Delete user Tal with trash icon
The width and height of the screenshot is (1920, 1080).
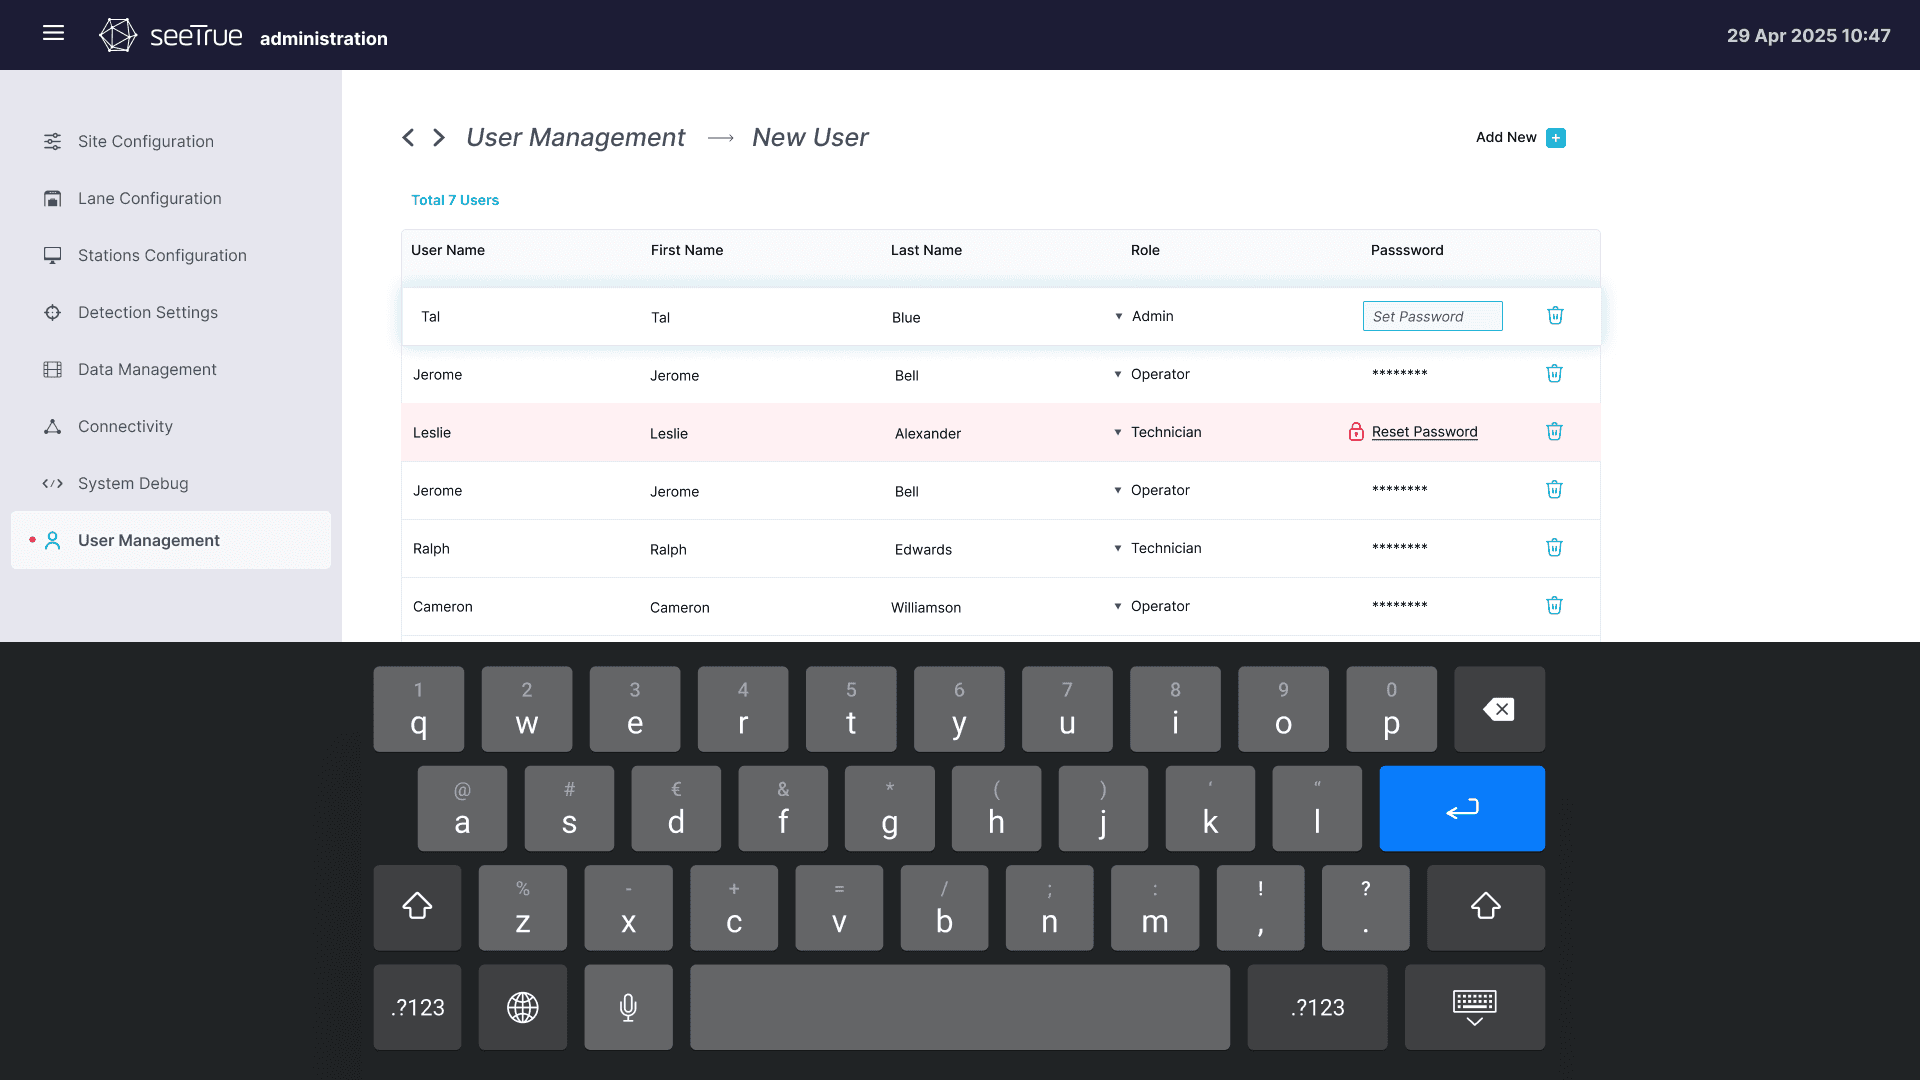(x=1555, y=316)
